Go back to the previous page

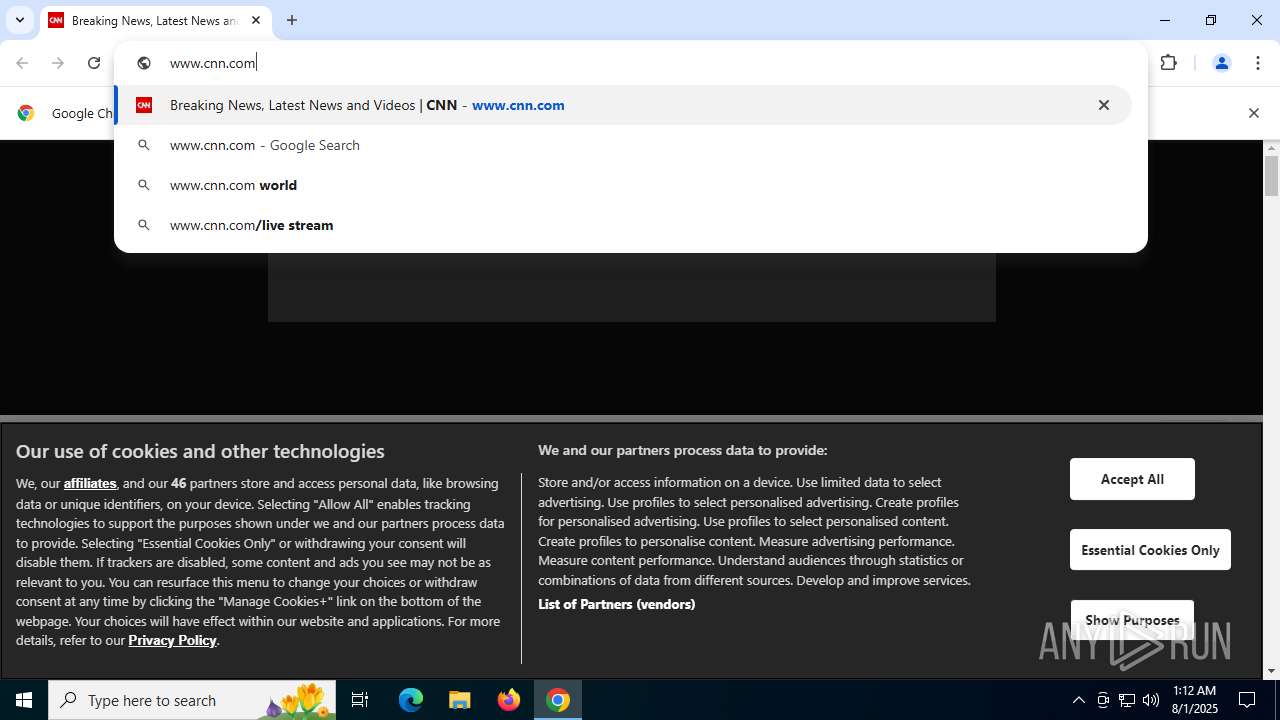tap(22, 63)
